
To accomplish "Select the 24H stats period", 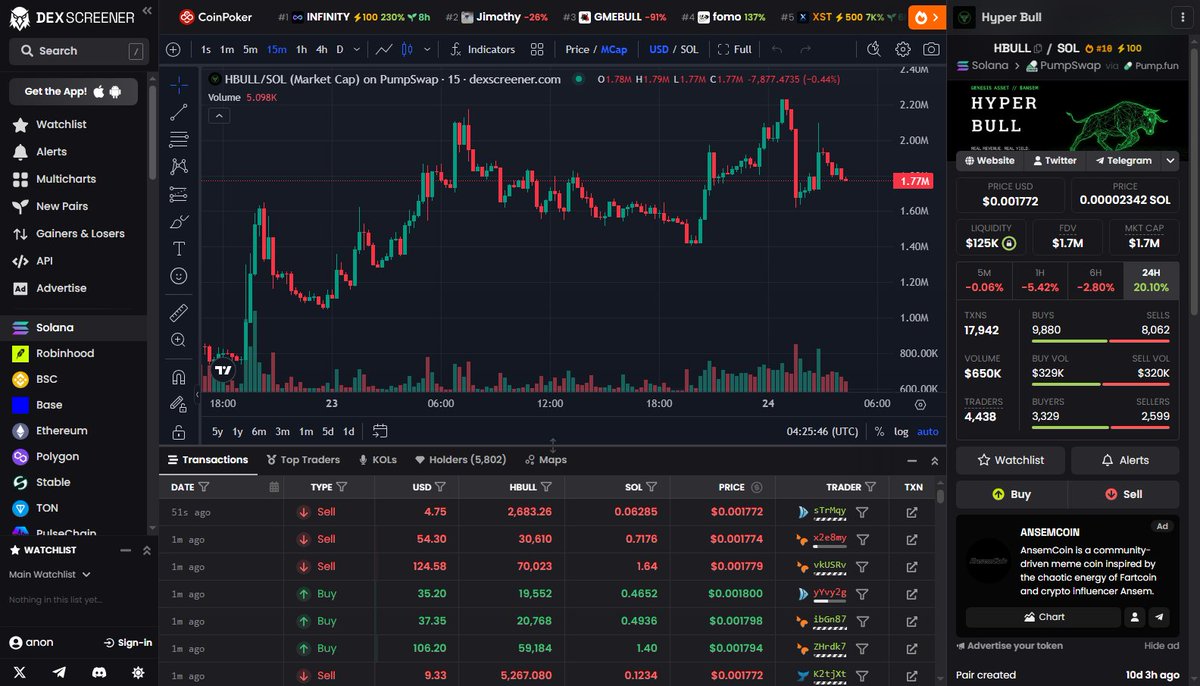I will pos(1152,279).
